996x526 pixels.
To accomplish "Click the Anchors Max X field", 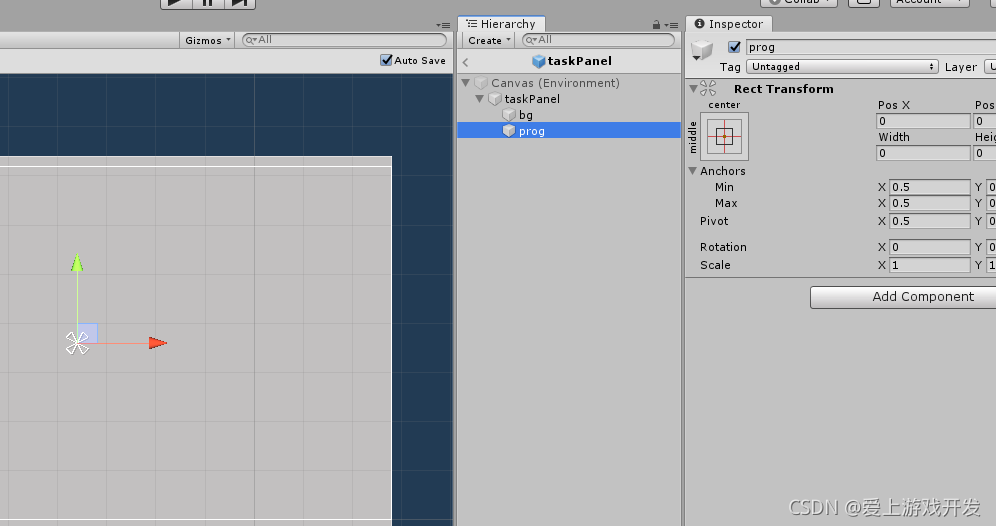I will click(x=930, y=203).
